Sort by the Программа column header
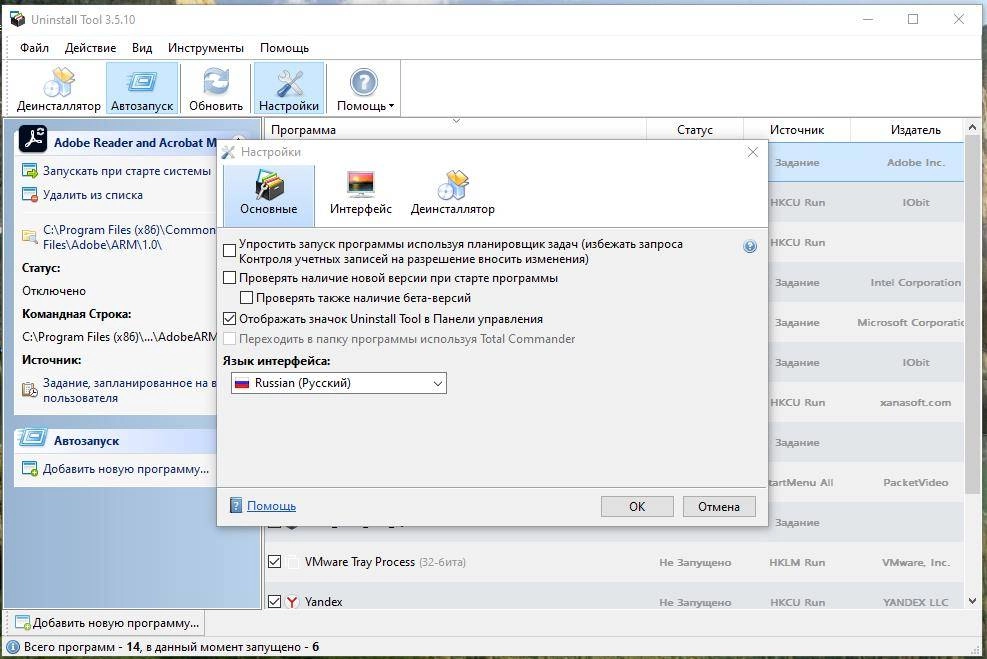The image size is (987, 659). point(455,130)
